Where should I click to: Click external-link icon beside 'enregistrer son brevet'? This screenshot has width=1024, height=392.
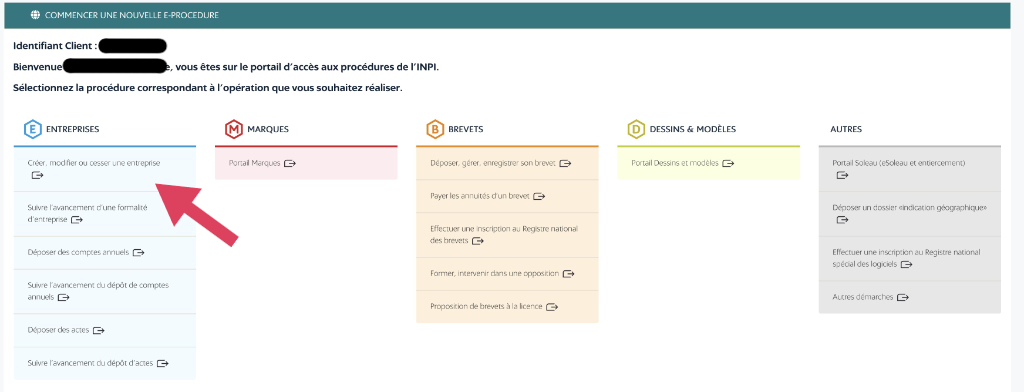point(566,163)
